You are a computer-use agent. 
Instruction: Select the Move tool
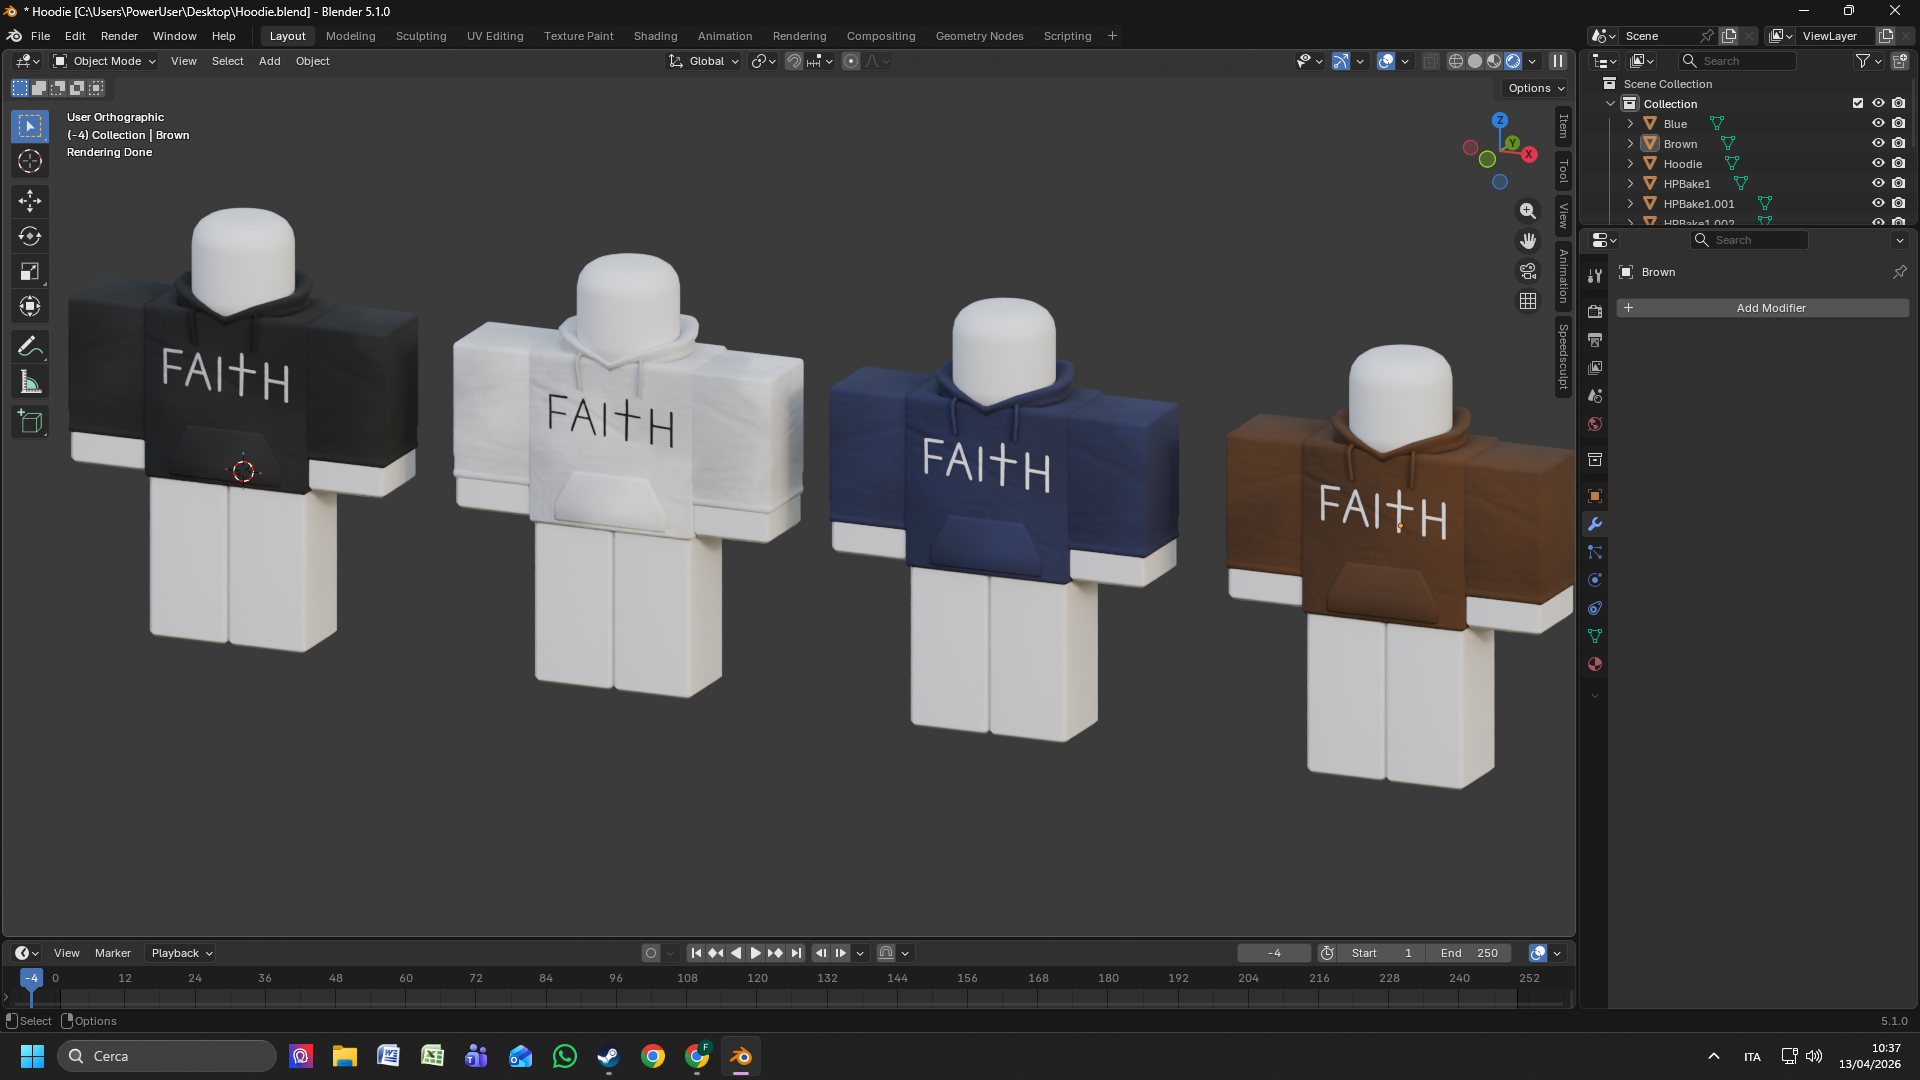30,201
